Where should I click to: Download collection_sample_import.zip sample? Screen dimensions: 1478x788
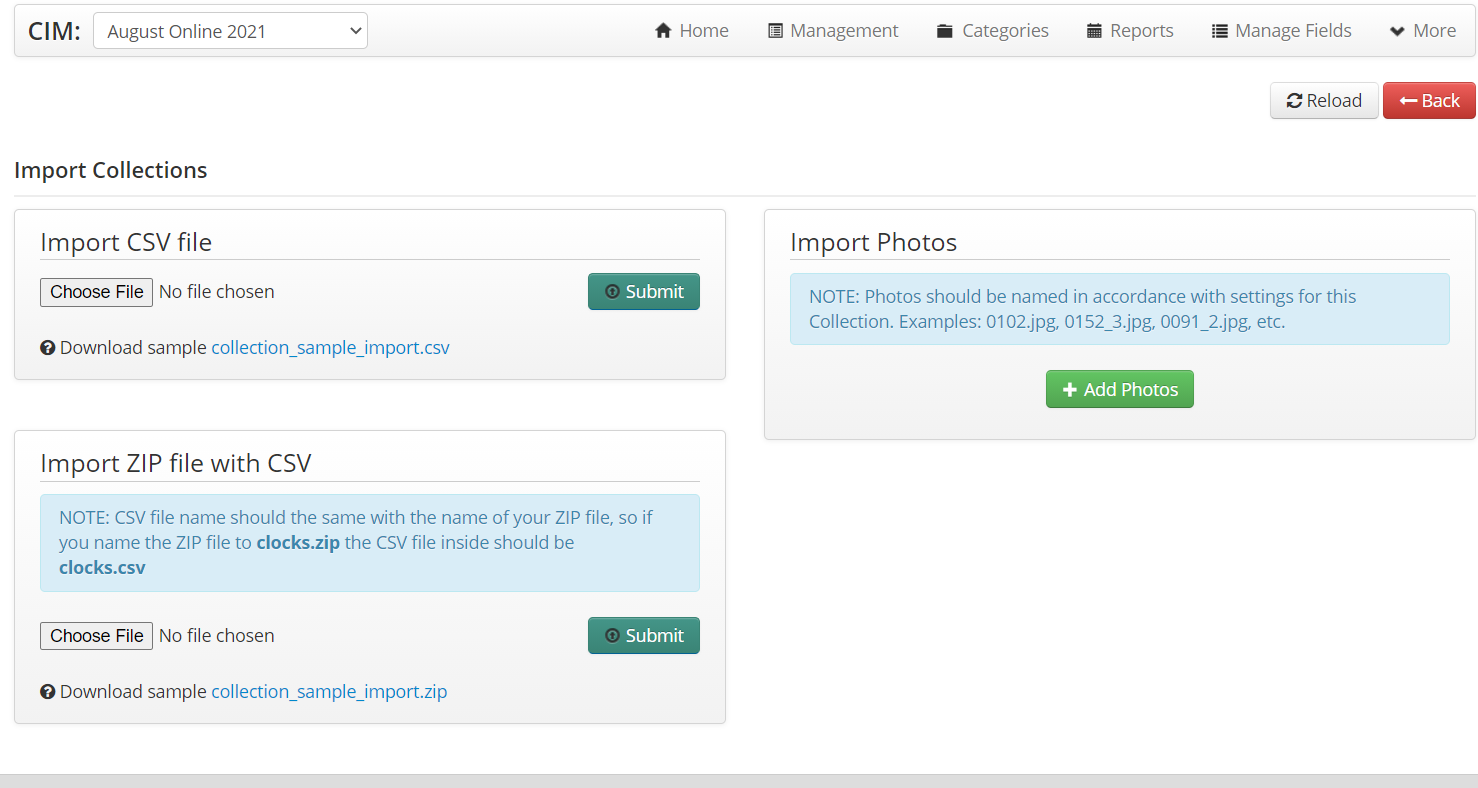pyautogui.click(x=329, y=692)
